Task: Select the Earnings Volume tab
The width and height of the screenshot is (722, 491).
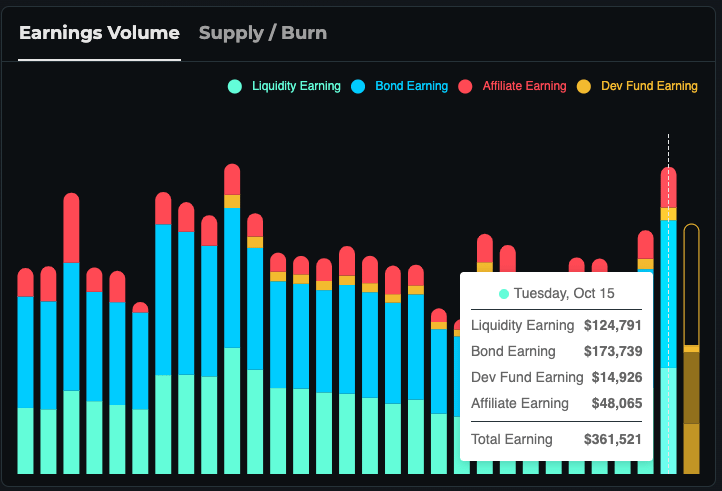Action: coord(99,33)
